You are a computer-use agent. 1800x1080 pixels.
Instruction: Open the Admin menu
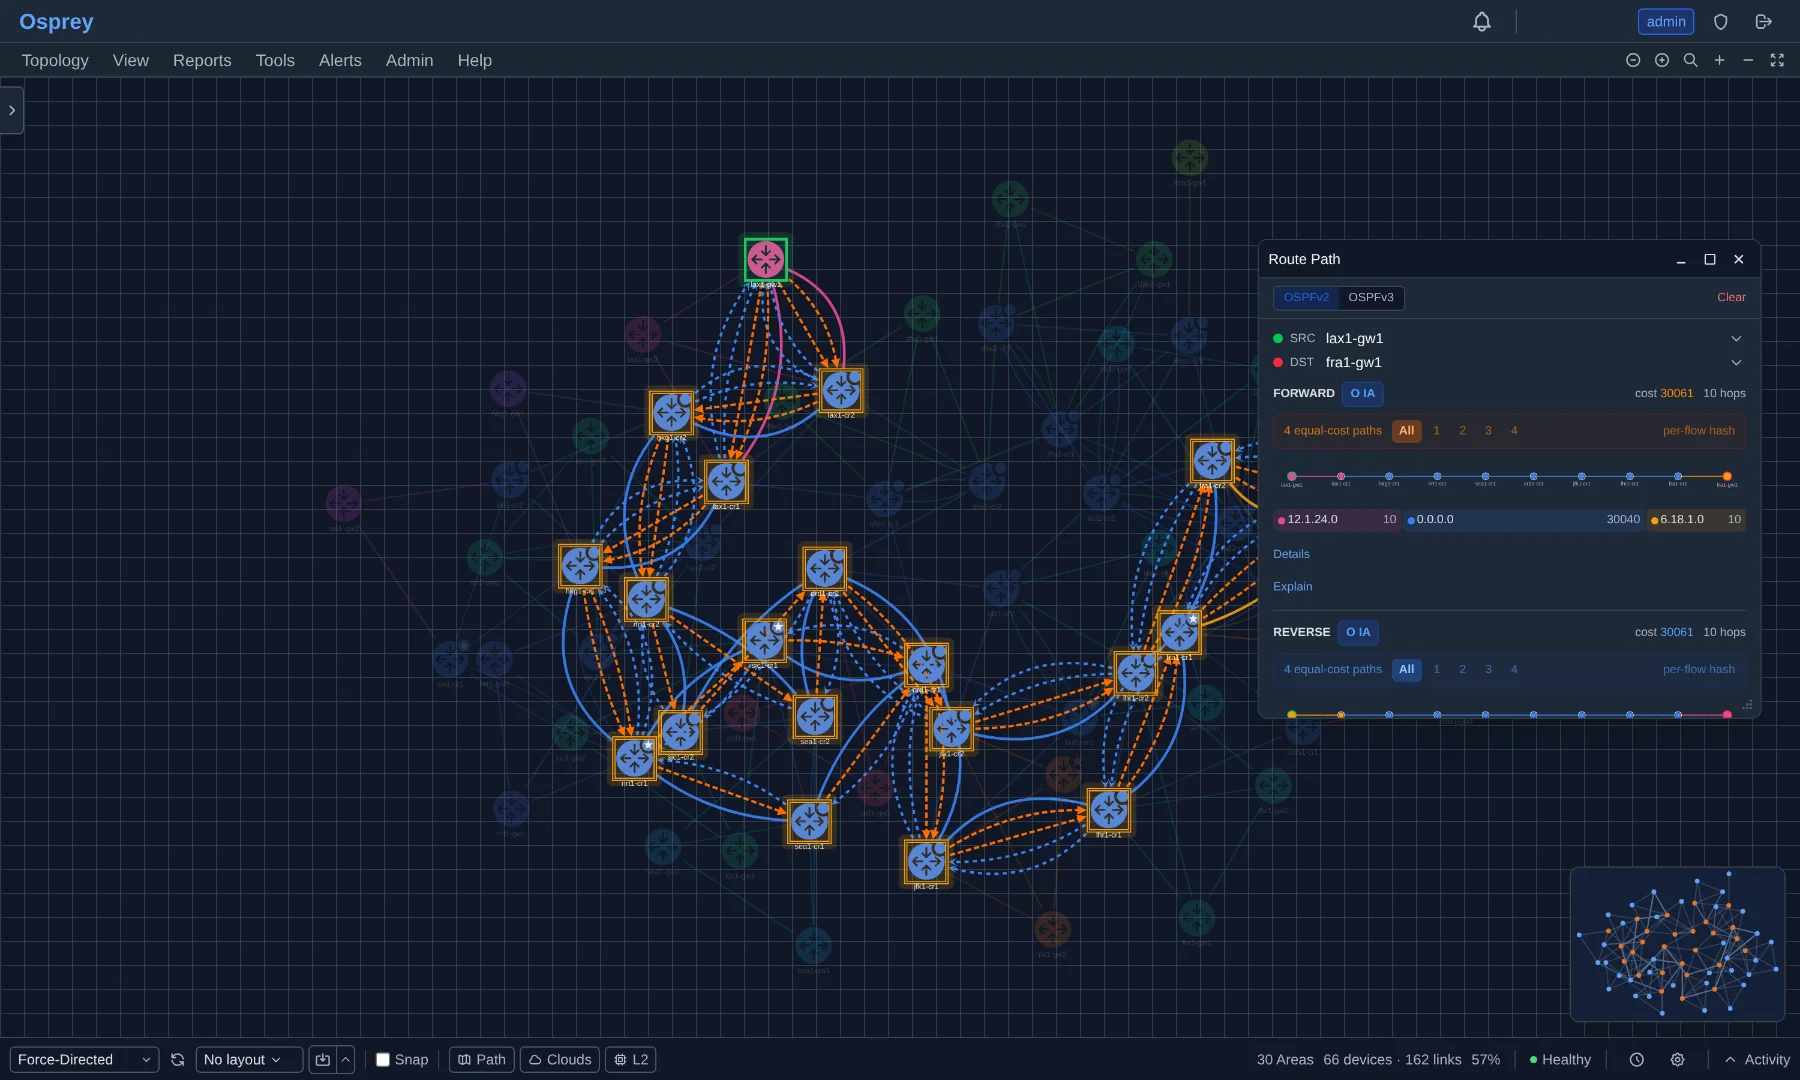click(x=410, y=60)
